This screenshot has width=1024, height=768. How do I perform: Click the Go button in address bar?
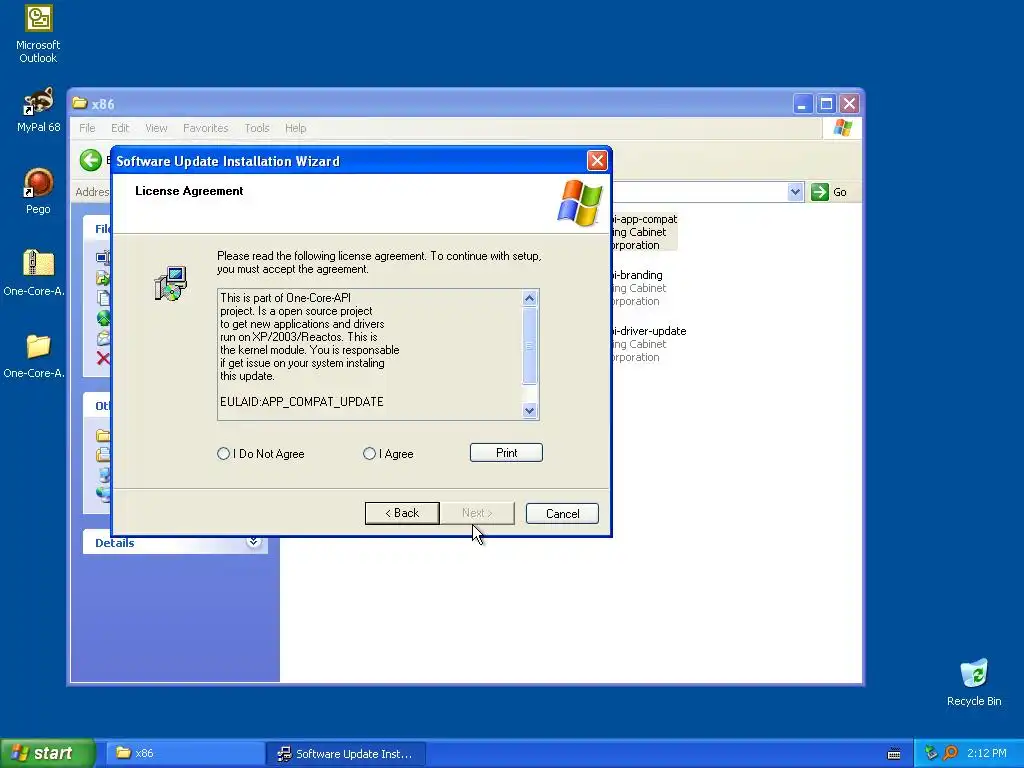pos(829,192)
